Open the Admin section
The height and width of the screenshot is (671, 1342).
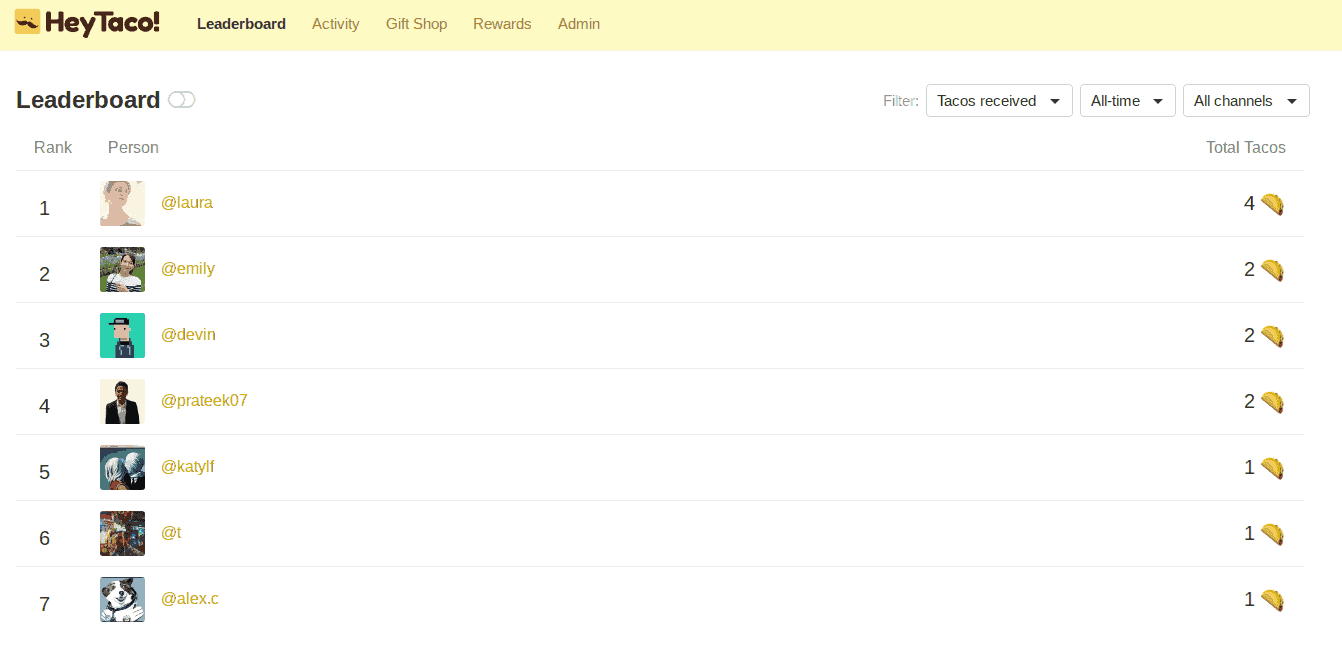[x=579, y=24]
